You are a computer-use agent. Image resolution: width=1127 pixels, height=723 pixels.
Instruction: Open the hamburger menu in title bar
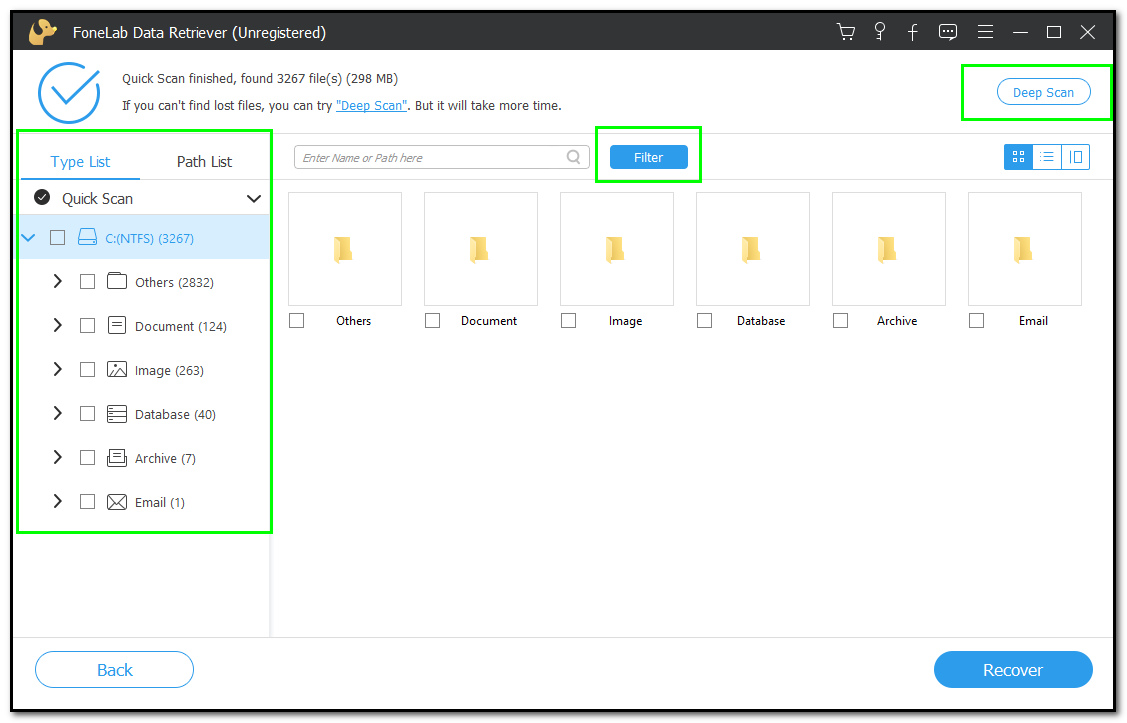click(x=985, y=32)
